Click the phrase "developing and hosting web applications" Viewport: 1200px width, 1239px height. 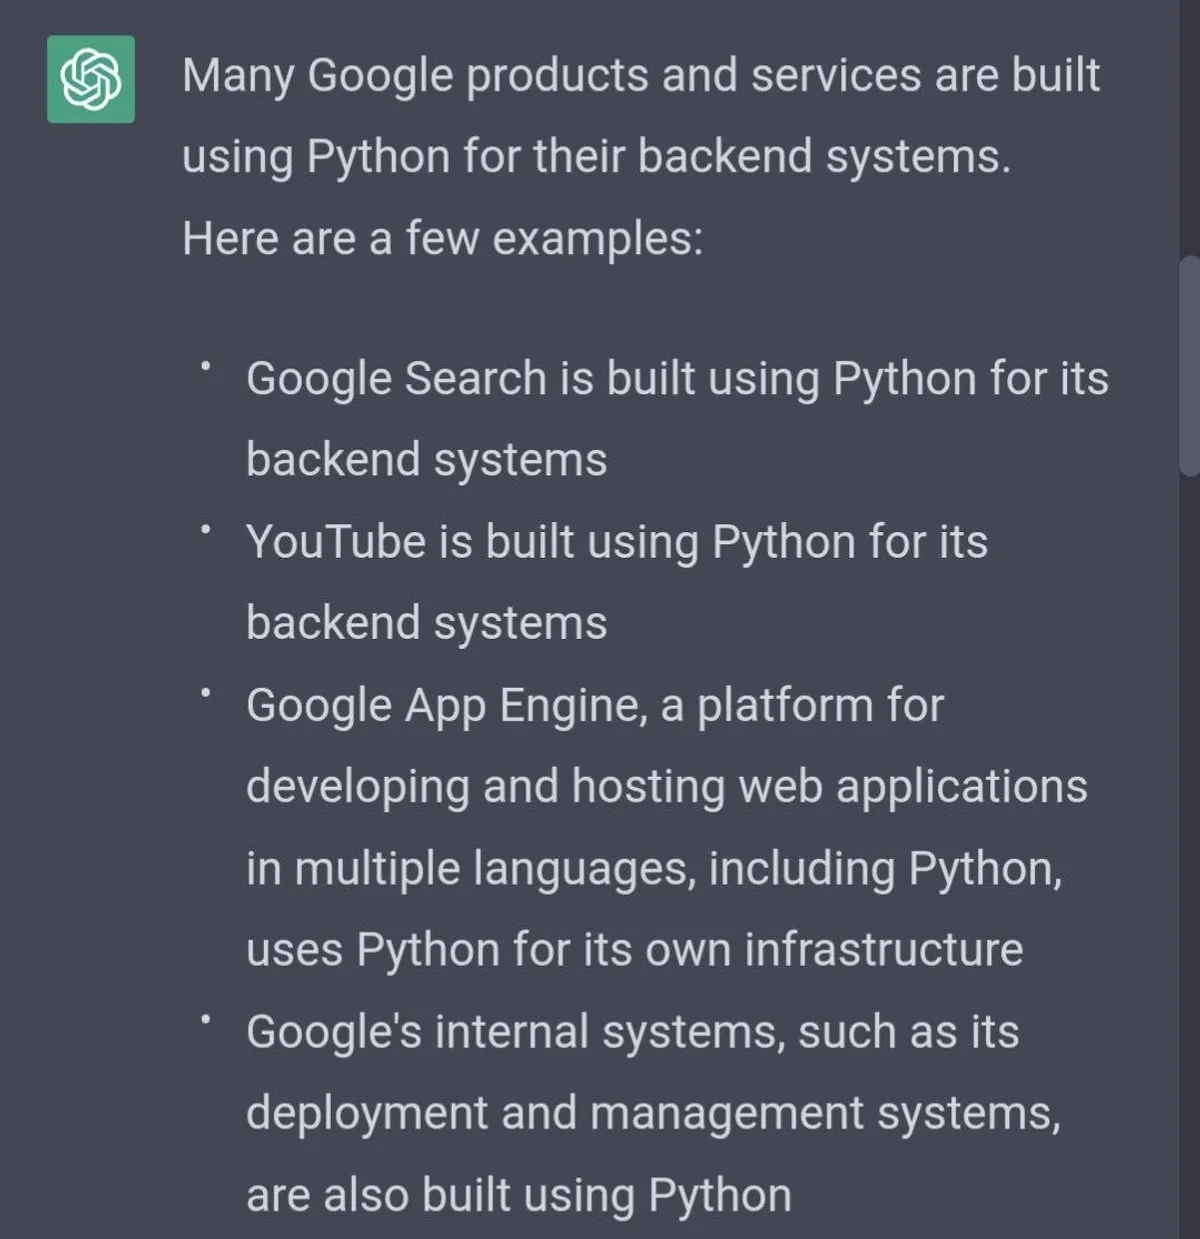(666, 786)
